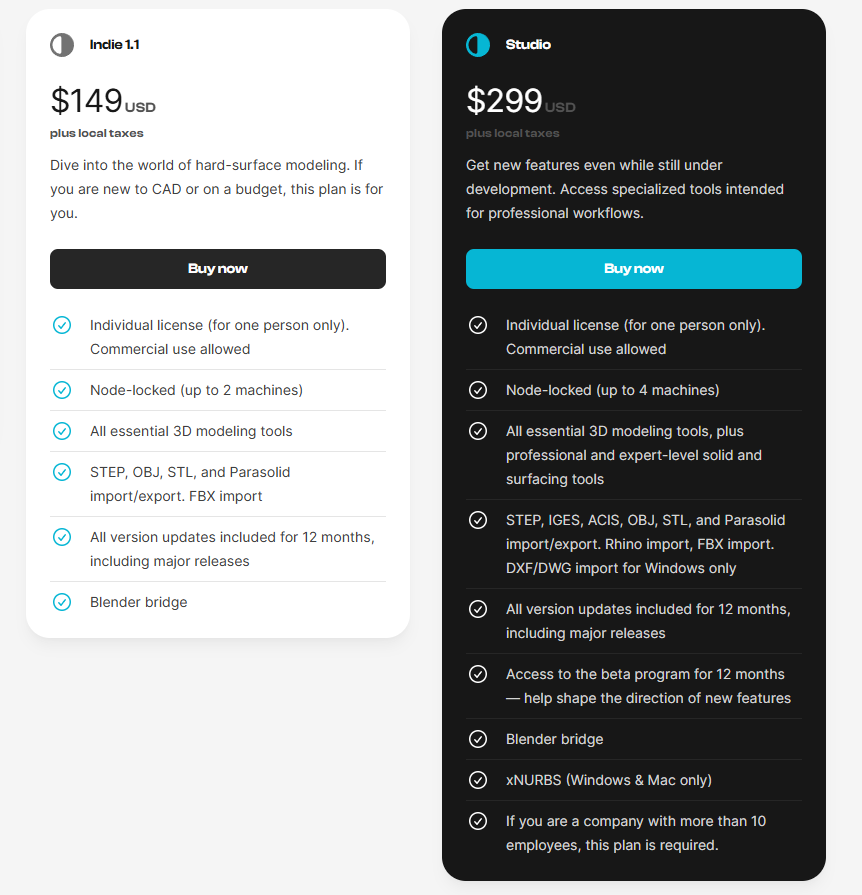
Task: Click checkmark next to beta program access
Action: tap(478, 674)
